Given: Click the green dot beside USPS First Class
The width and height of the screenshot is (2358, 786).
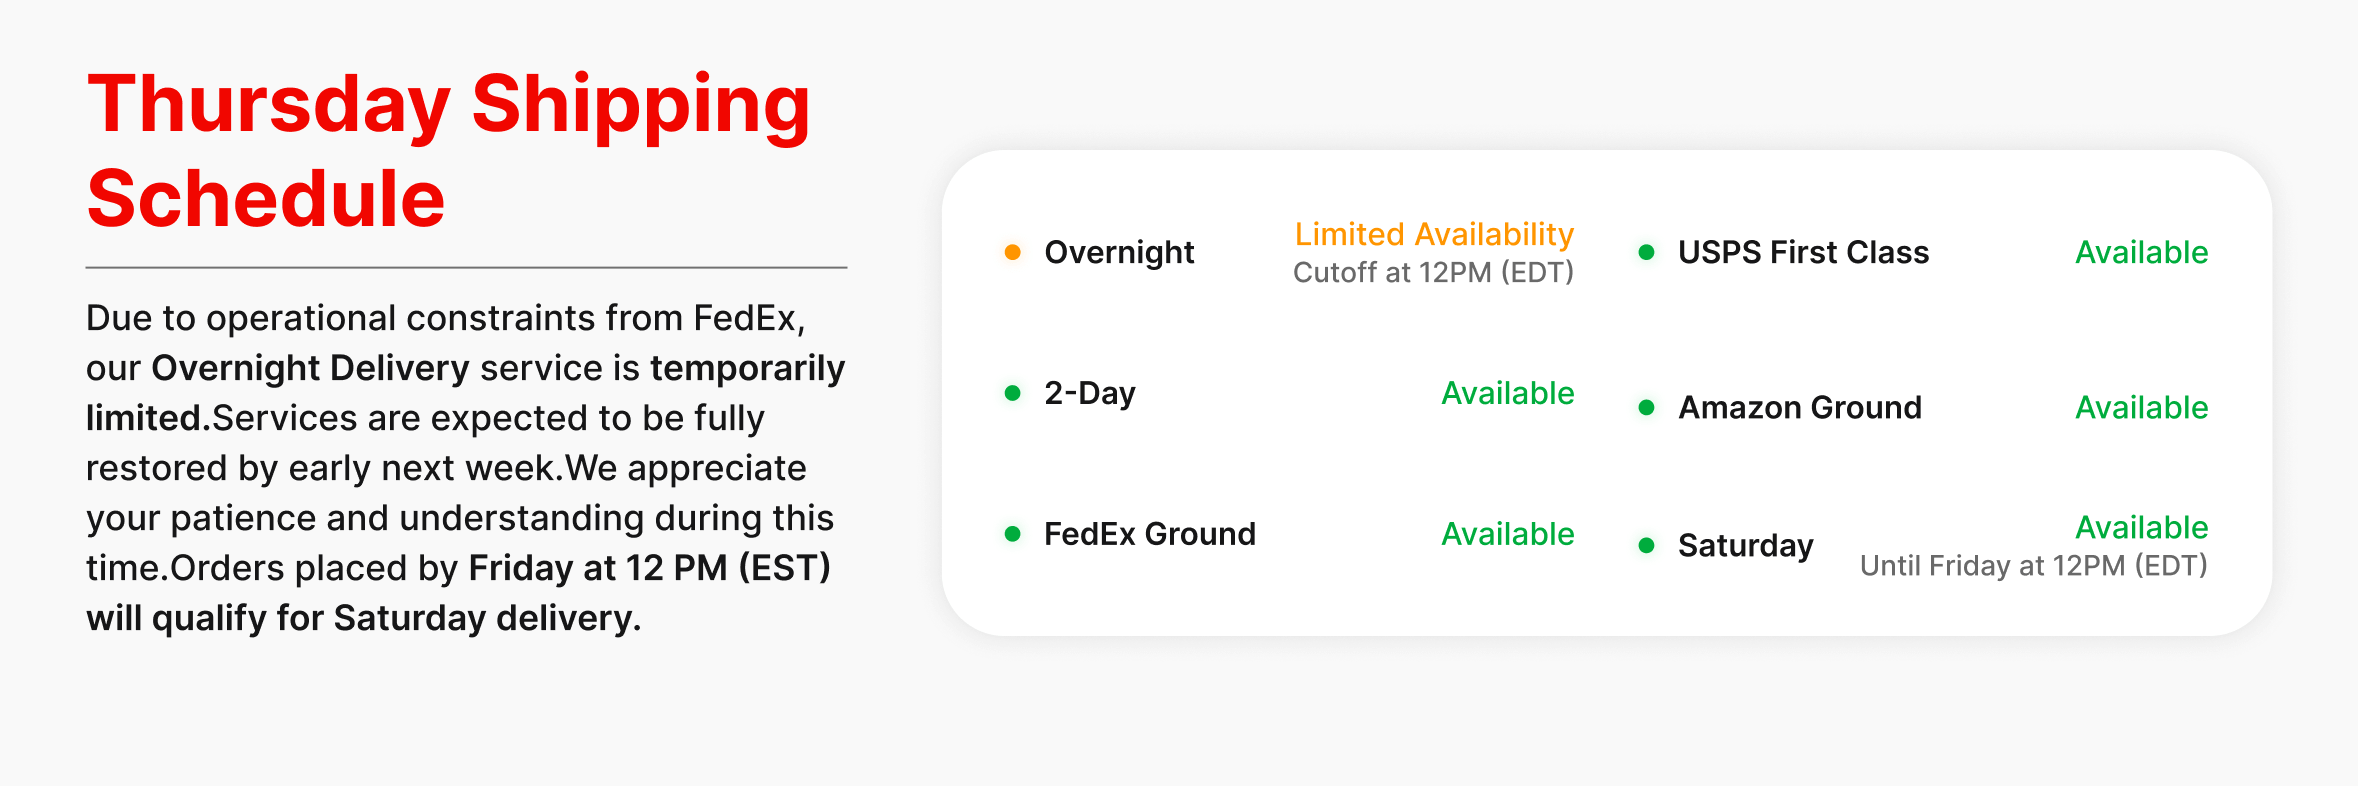Looking at the screenshot, I should 1646,252.
